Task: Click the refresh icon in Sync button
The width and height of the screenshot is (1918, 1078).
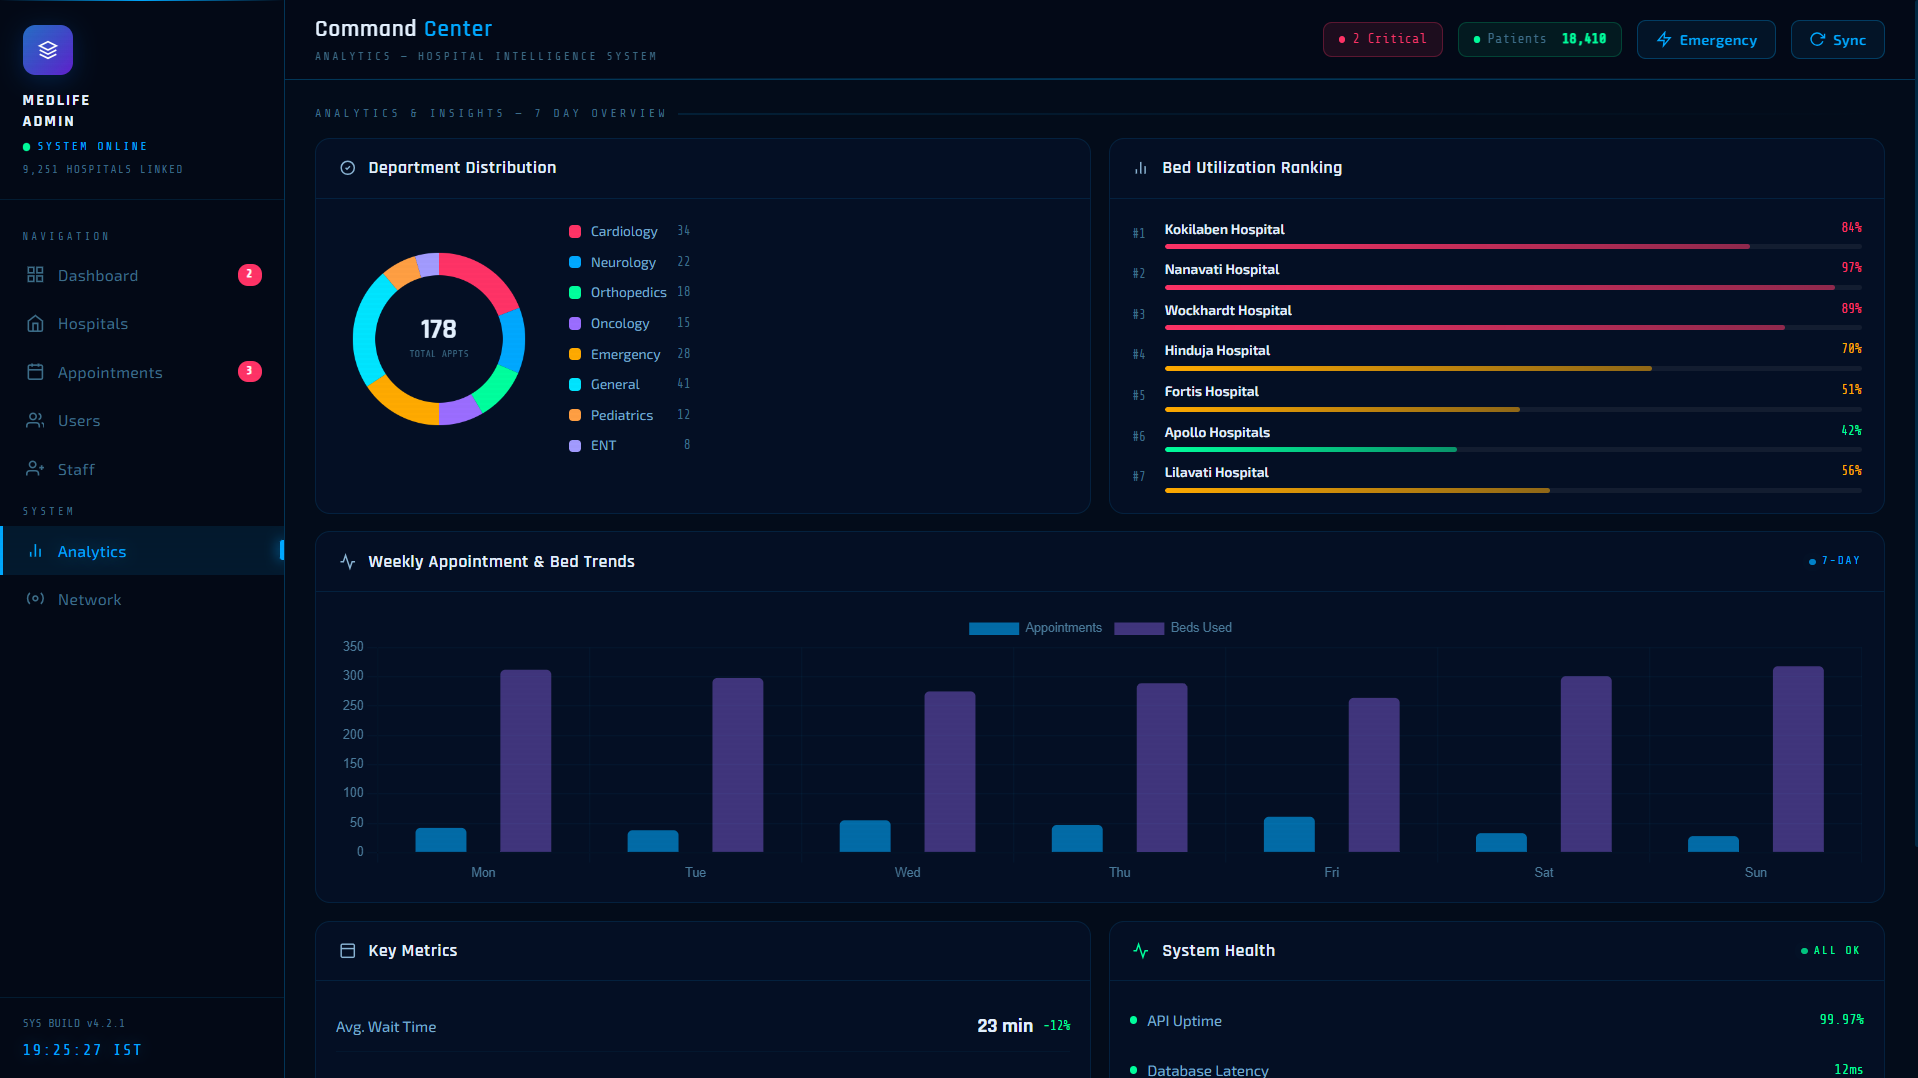Action: coord(1818,40)
